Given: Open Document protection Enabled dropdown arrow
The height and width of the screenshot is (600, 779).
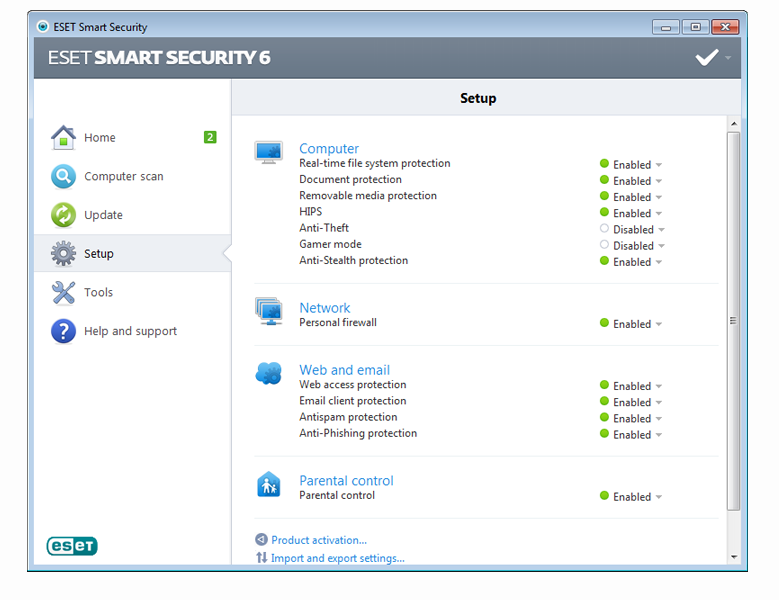Looking at the screenshot, I should click(659, 181).
